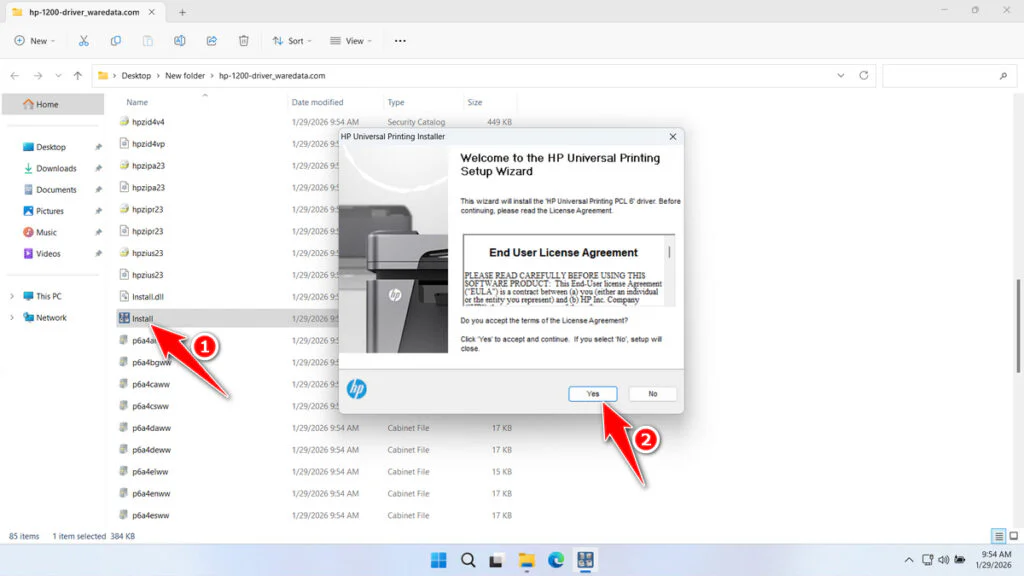1024x576 pixels.
Task: Open the See more ellipsis menu
Action: 399,41
